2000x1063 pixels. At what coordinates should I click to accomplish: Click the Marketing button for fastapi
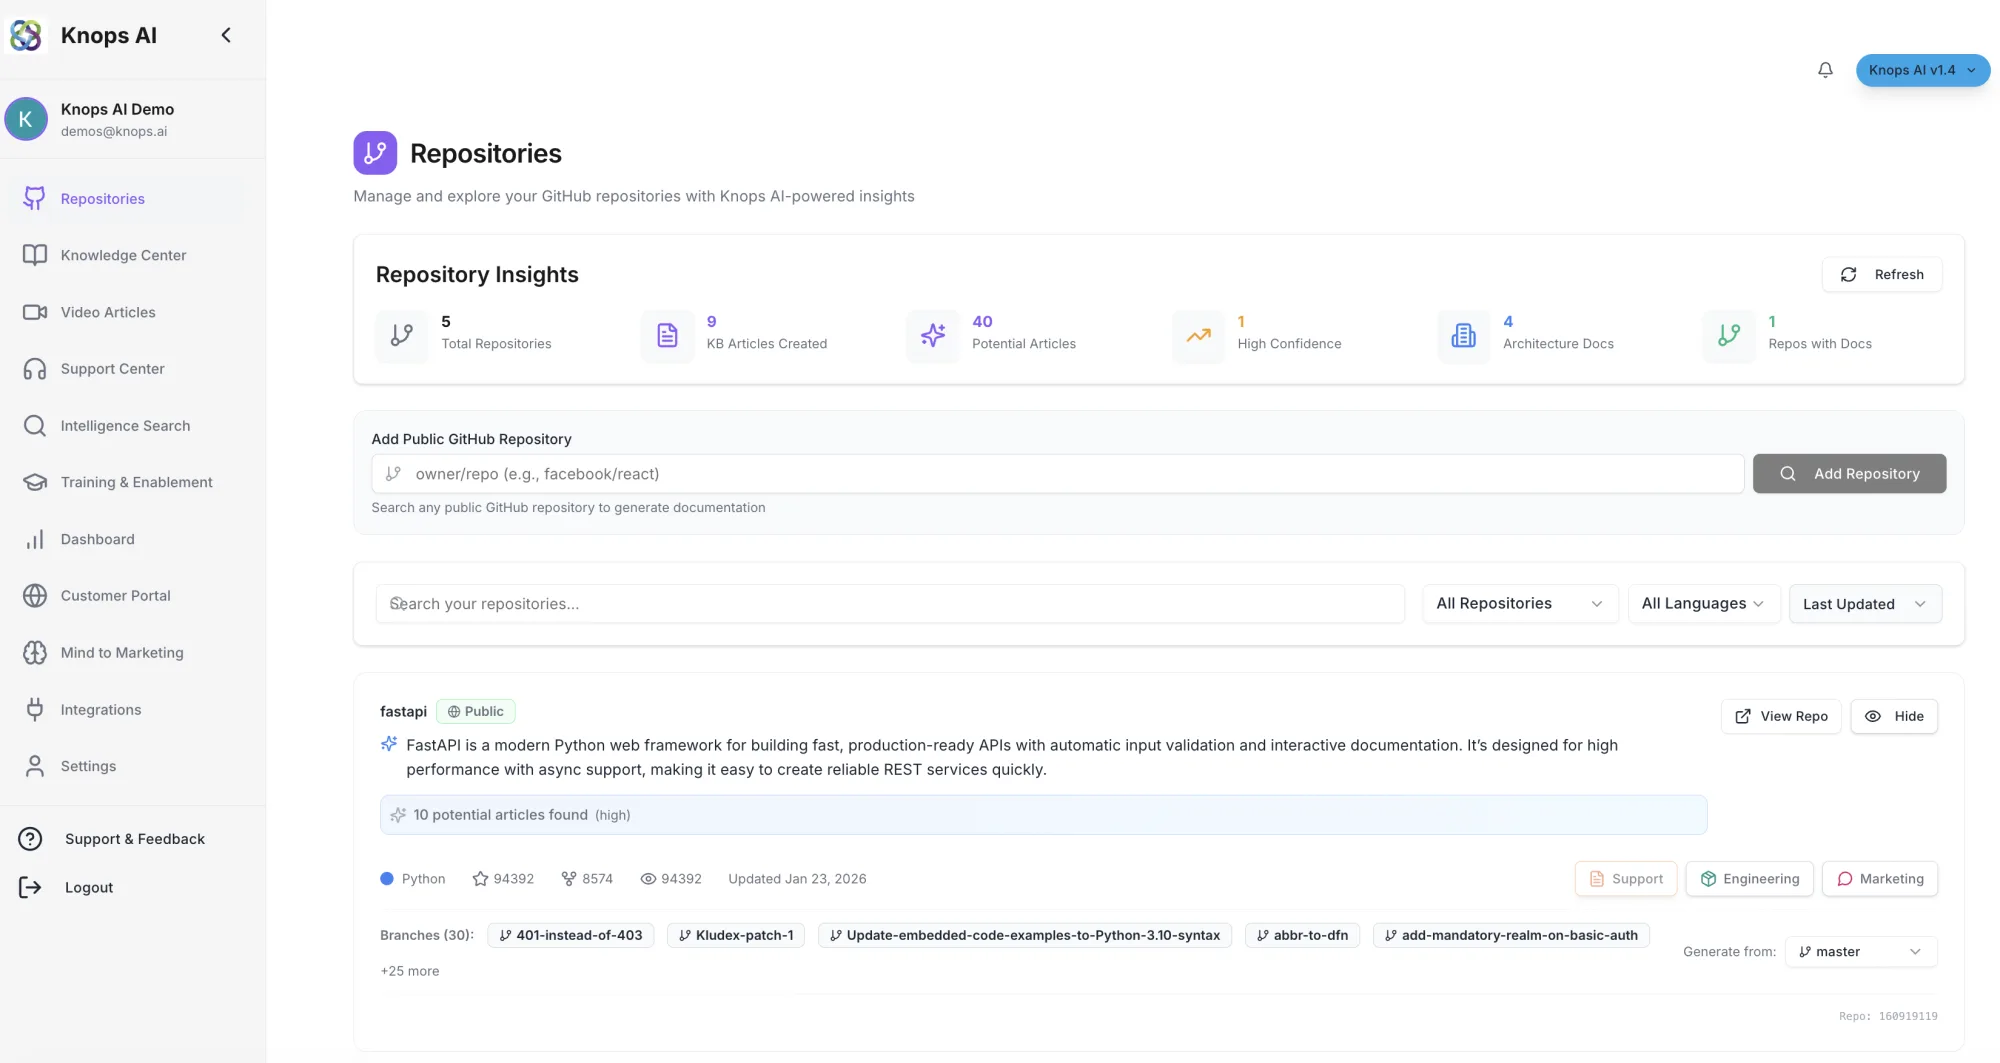1880,879
